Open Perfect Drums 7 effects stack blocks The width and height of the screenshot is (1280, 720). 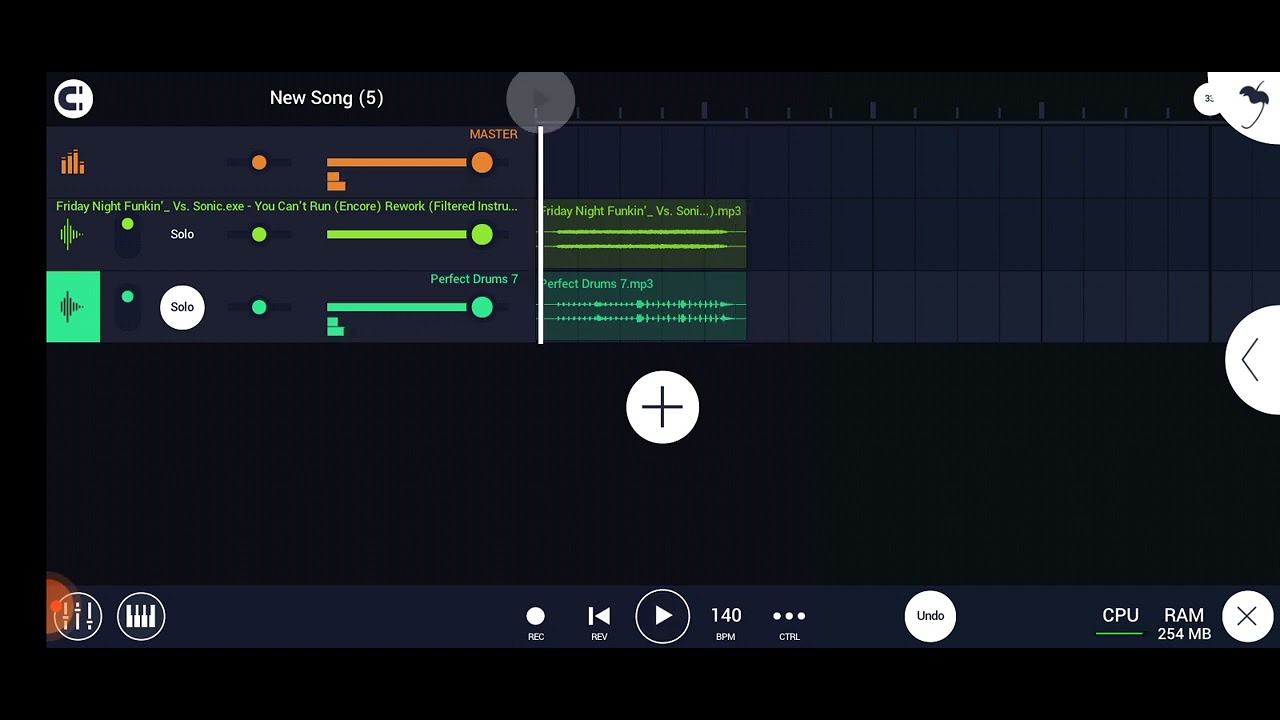click(x=335, y=326)
